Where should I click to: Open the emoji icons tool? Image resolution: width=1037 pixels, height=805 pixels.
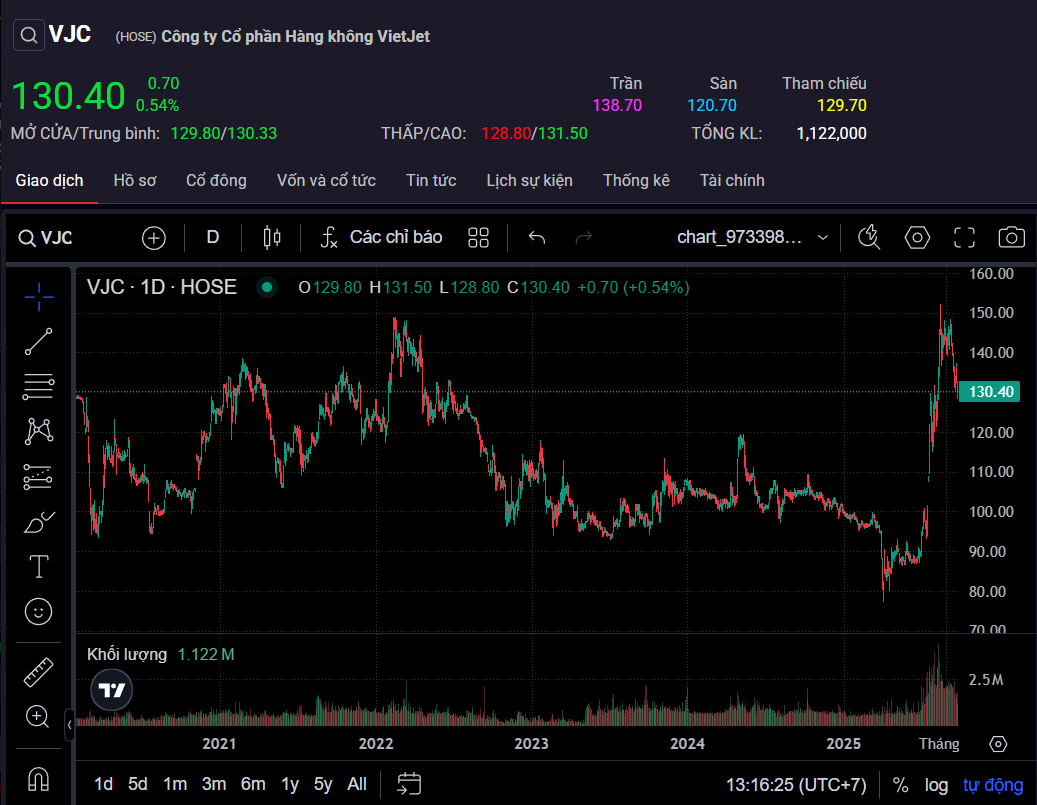(x=38, y=611)
